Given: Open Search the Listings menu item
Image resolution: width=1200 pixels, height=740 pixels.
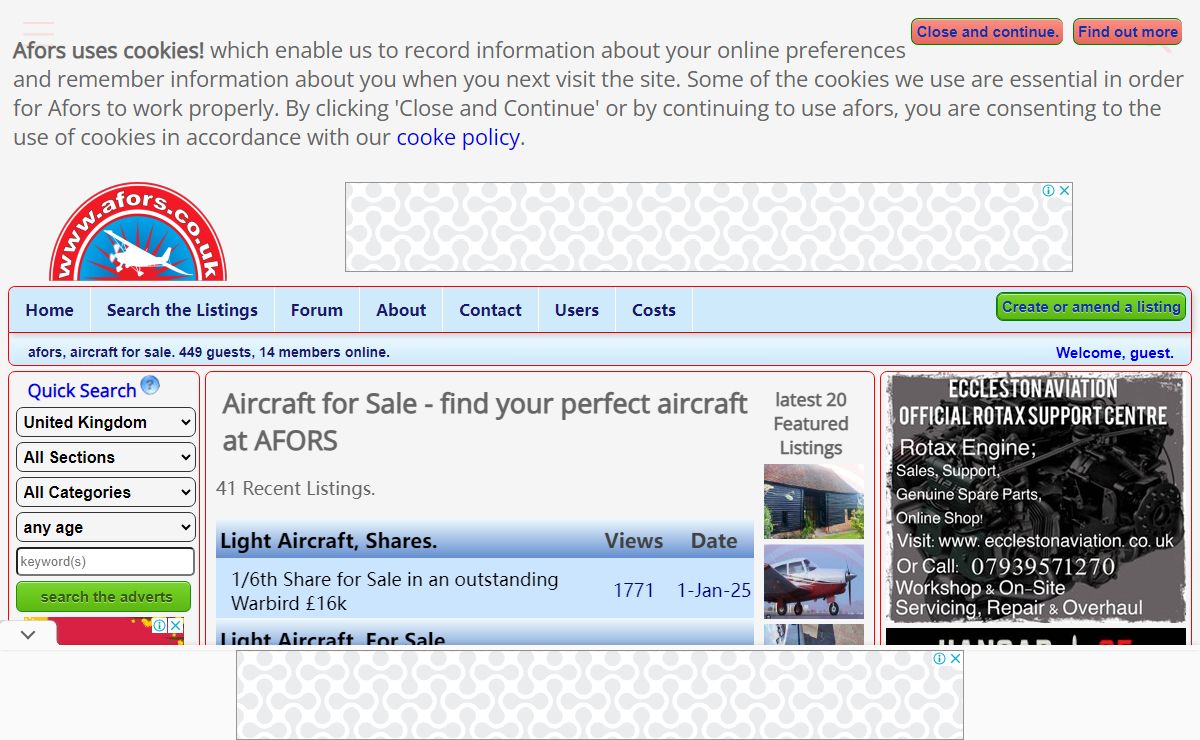Looking at the screenshot, I should 182,310.
